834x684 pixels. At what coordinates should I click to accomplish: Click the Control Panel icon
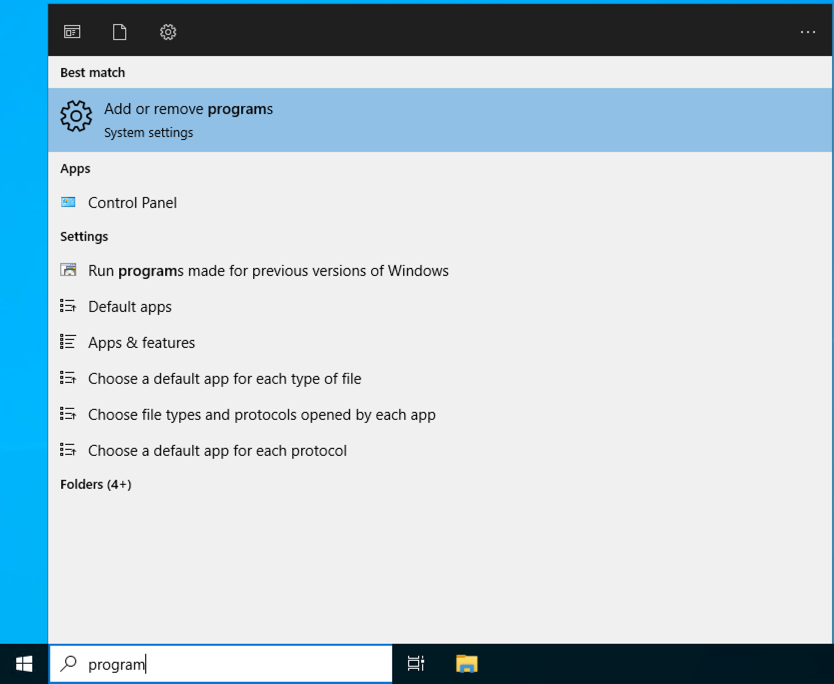[x=68, y=202]
